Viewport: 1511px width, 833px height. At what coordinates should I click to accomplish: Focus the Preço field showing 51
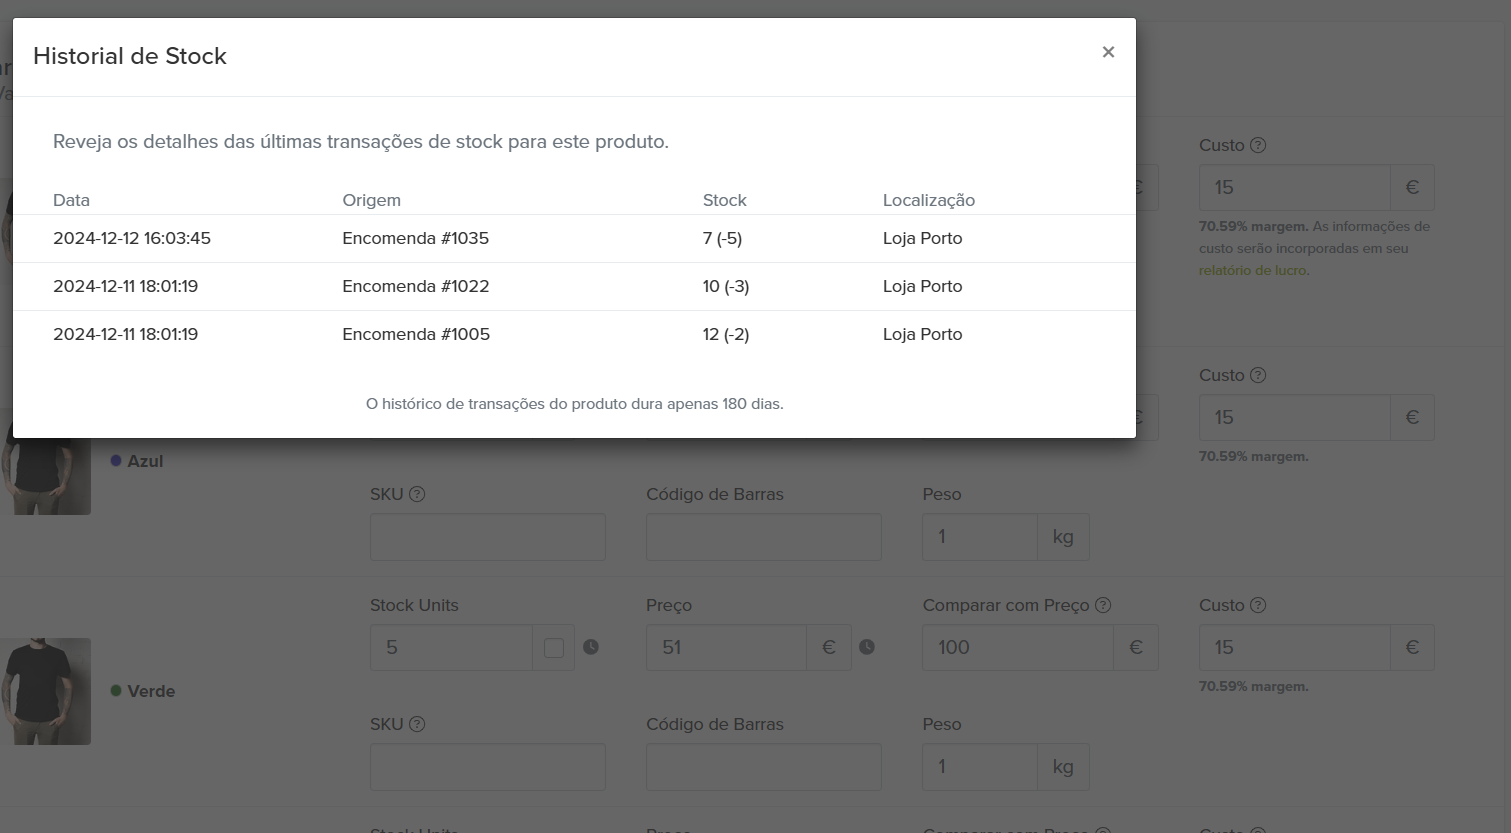(x=726, y=648)
